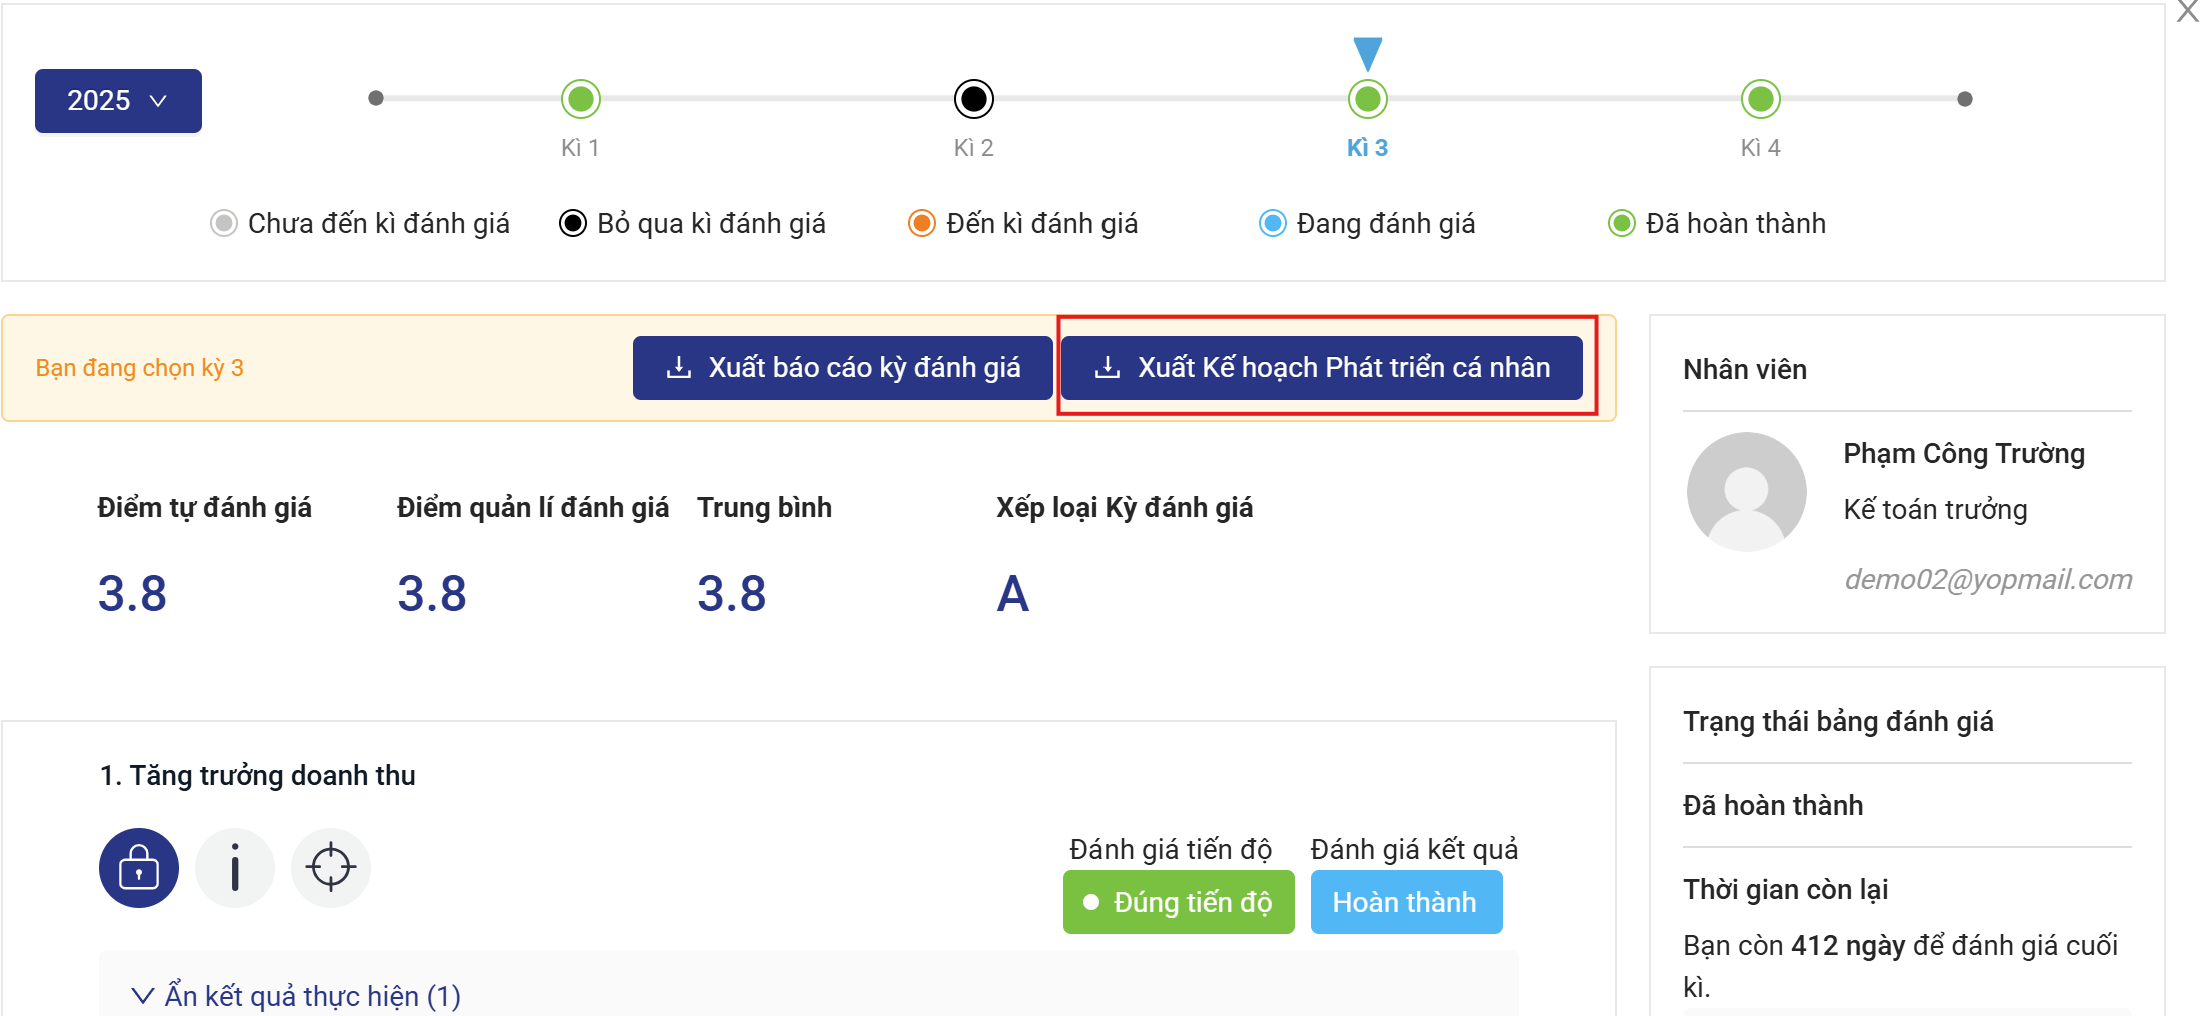The width and height of the screenshot is (2202, 1016).
Task: Open the 2025 year dropdown
Action: point(118,101)
